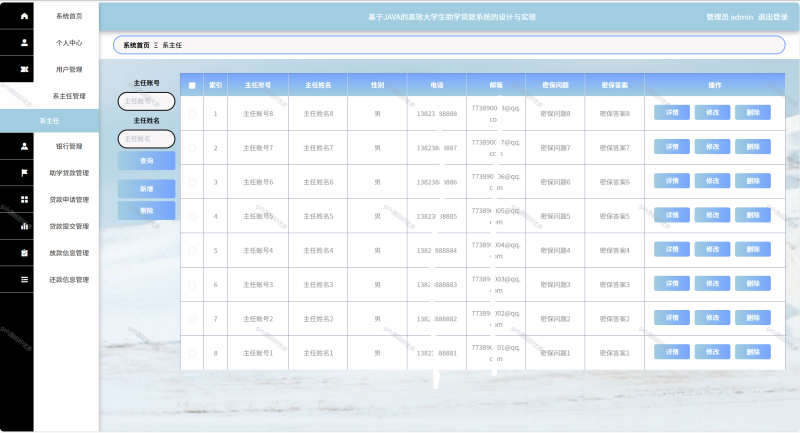Expand the 用户管理 sidebar section
800x433 pixels.
click(x=69, y=69)
